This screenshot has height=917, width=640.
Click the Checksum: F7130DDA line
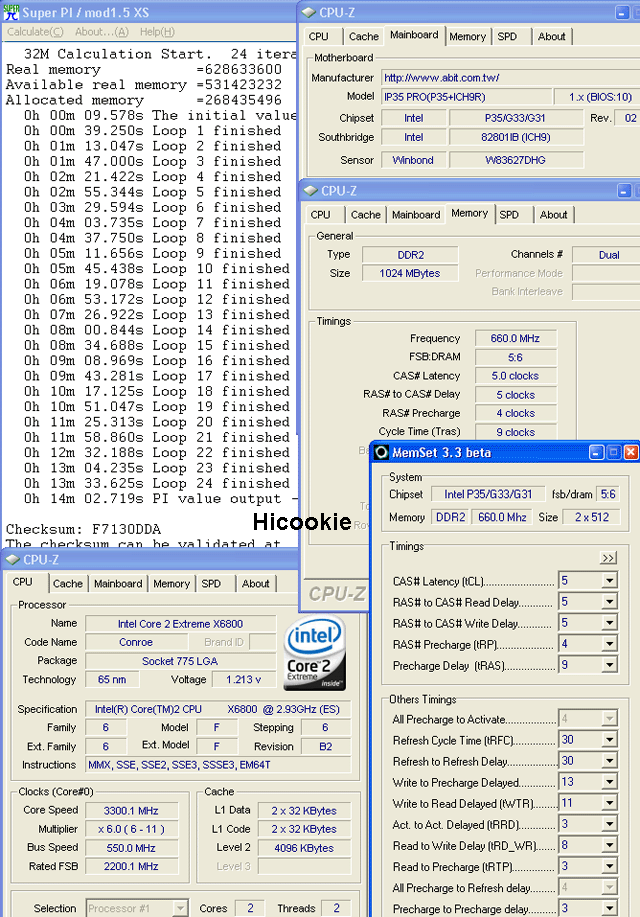(x=84, y=529)
